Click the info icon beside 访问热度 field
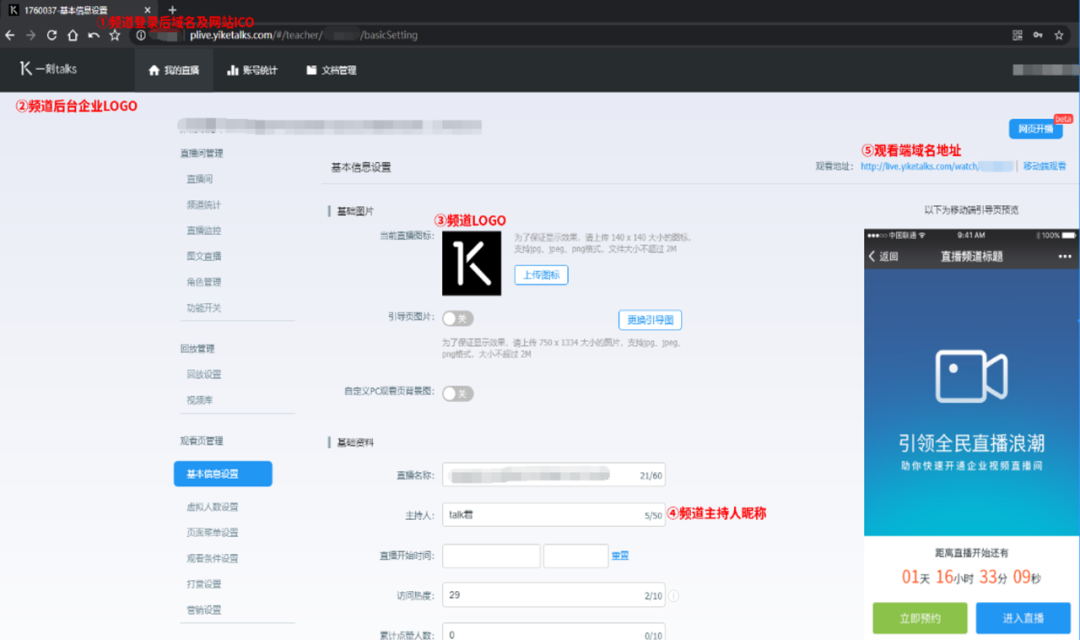This screenshot has width=1080, height=640. tap(674, 596)
